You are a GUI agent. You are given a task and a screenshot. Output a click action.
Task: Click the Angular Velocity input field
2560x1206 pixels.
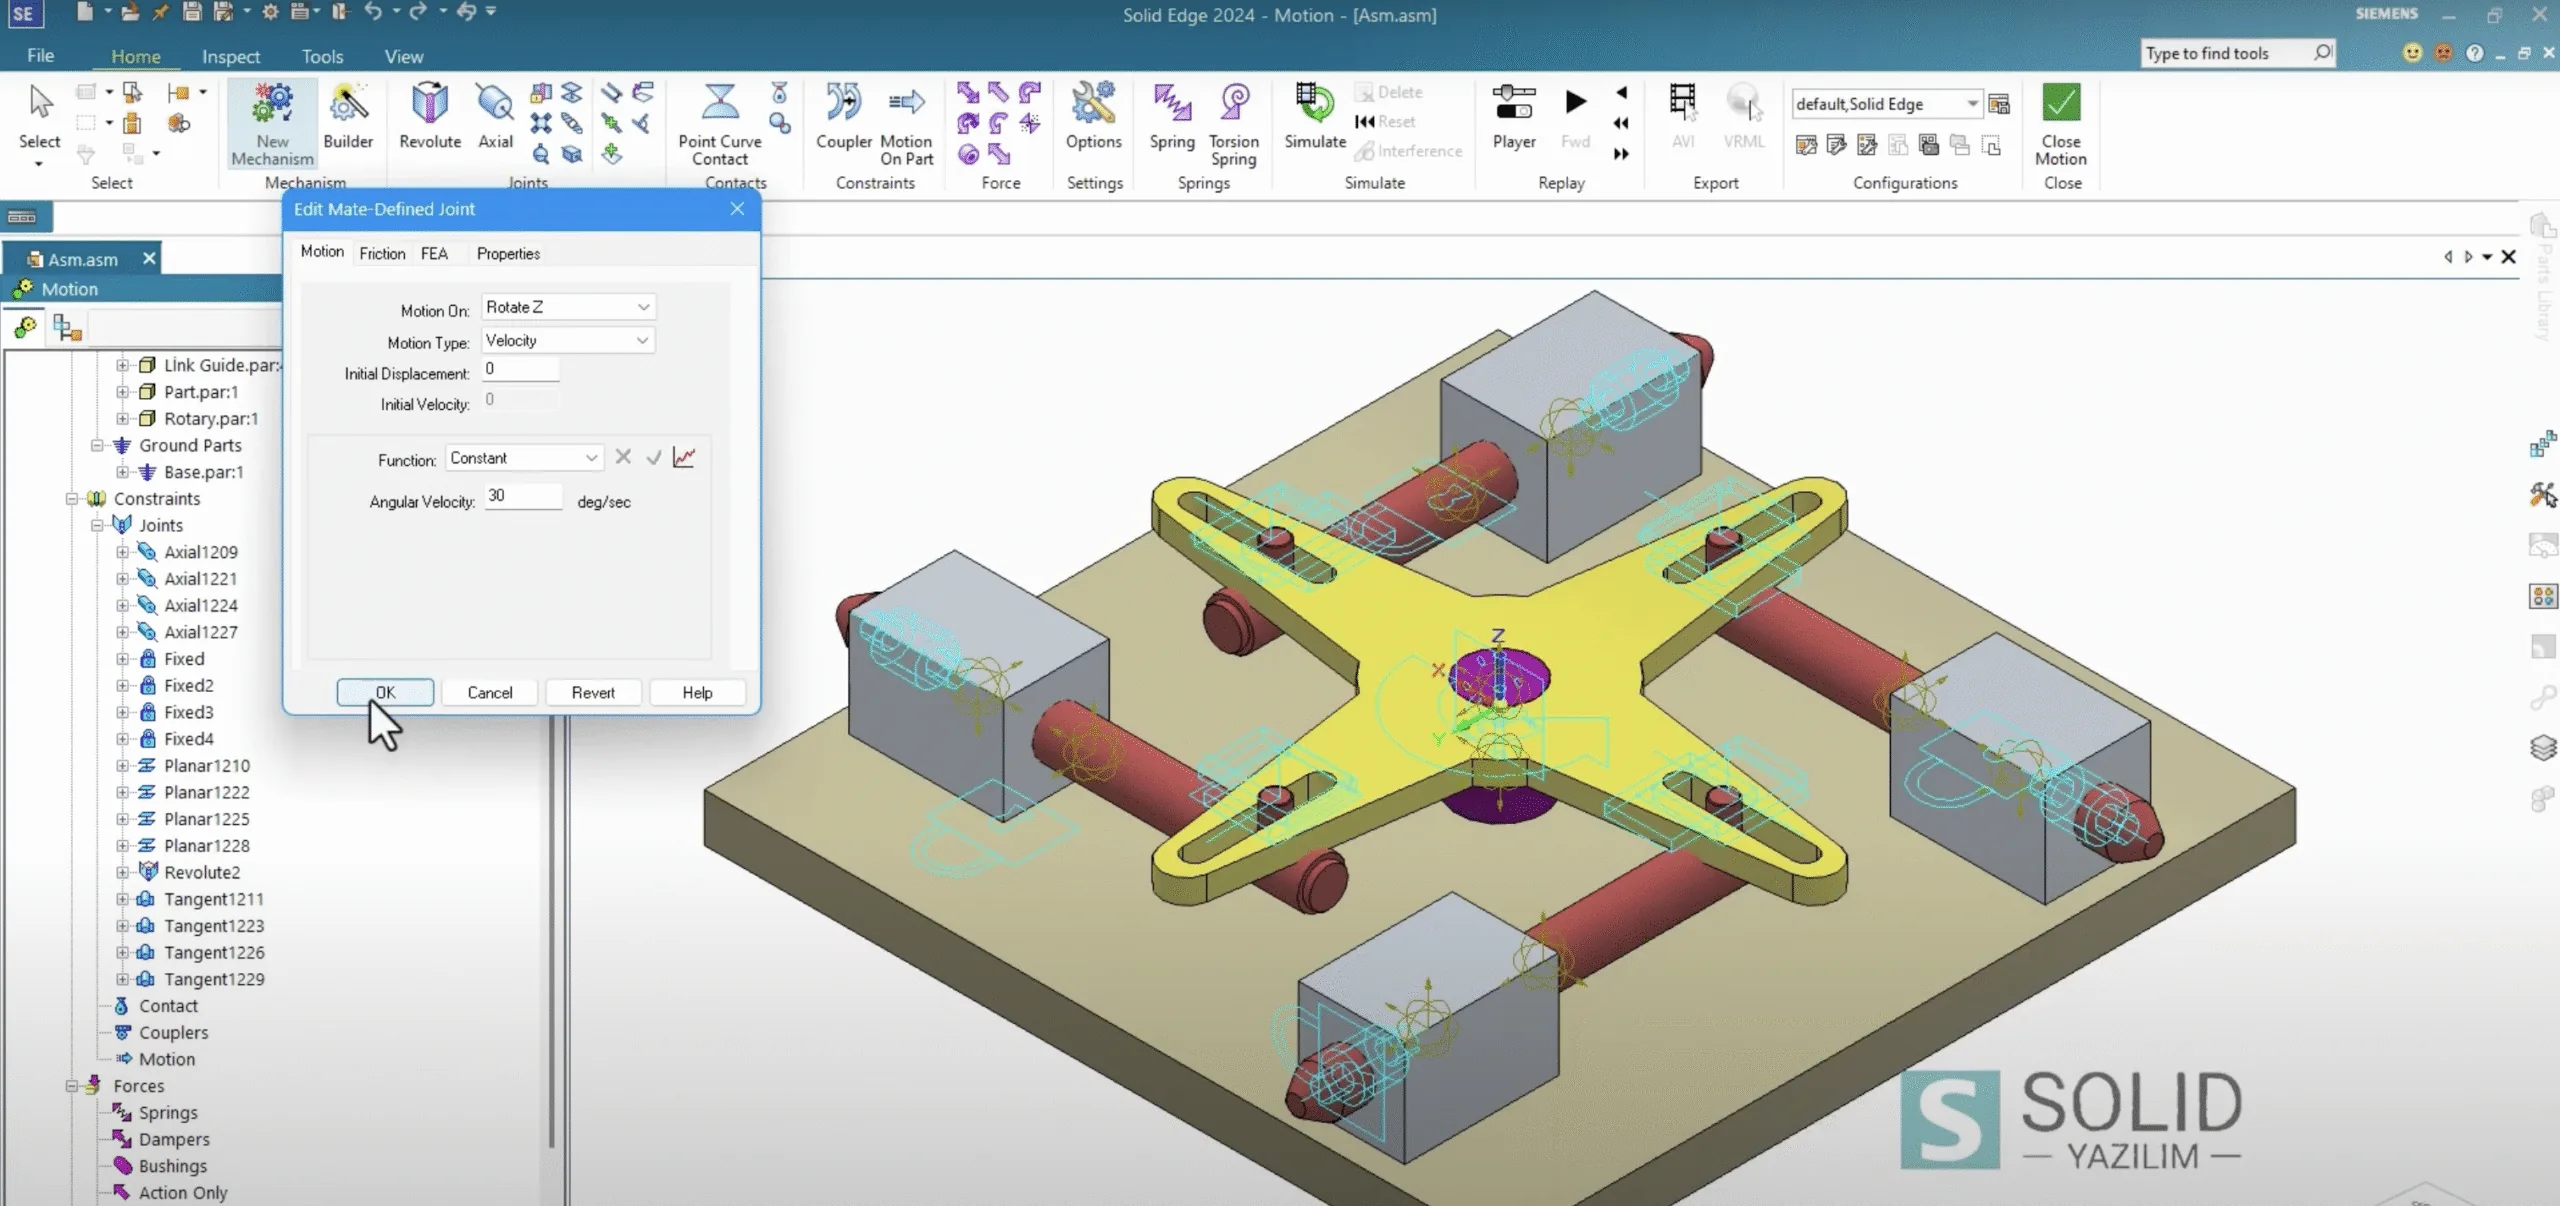(x=523, y=496)
